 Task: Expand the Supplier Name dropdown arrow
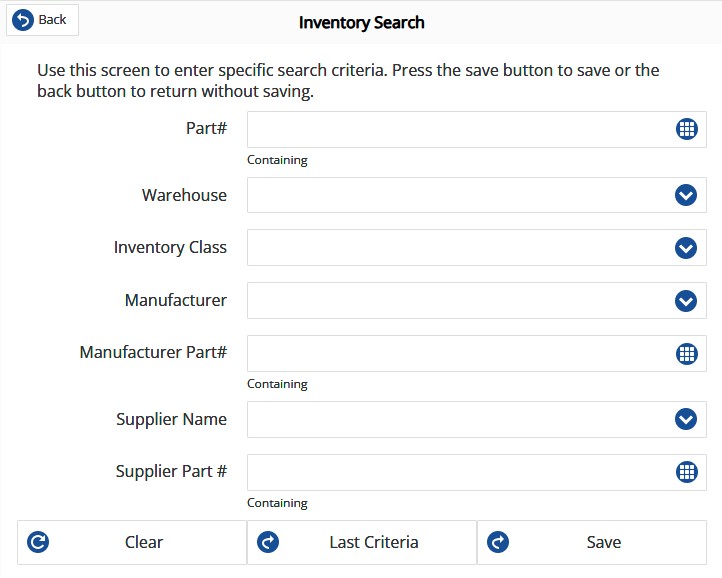(x=686, y=419)
